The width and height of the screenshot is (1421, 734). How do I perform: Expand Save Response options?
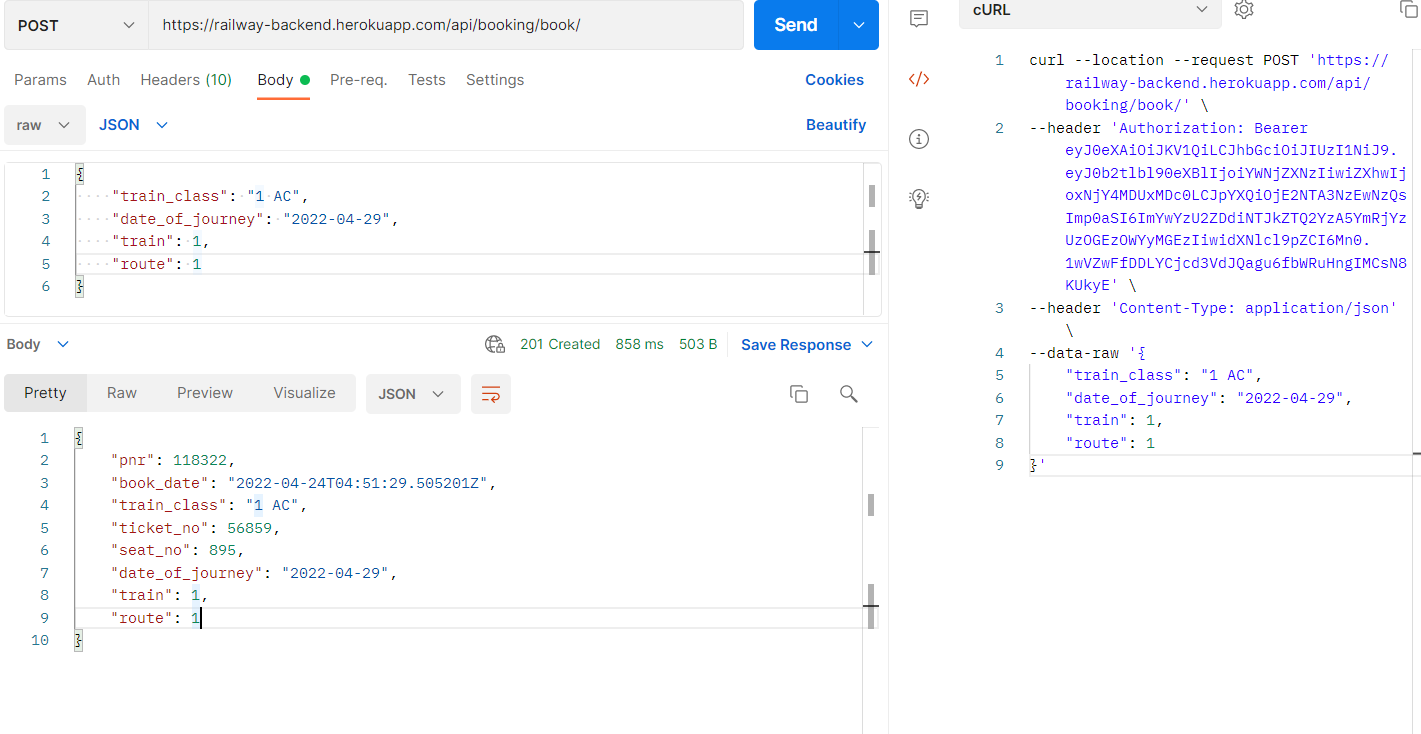pyautogui.click(x=867, y=344)
